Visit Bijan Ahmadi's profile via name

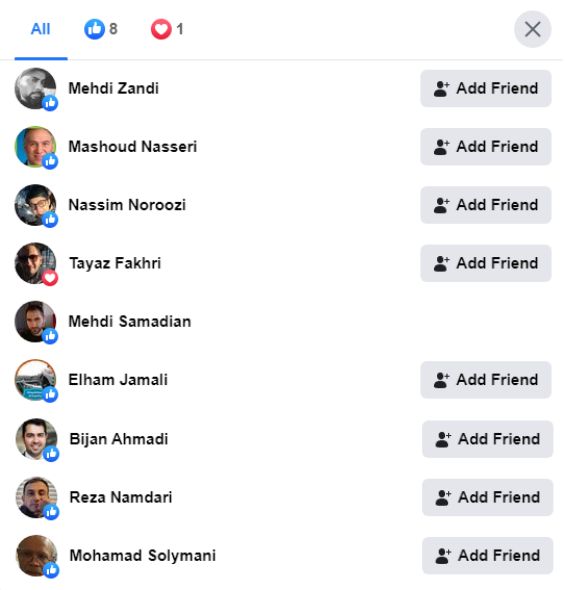[118, 439]
